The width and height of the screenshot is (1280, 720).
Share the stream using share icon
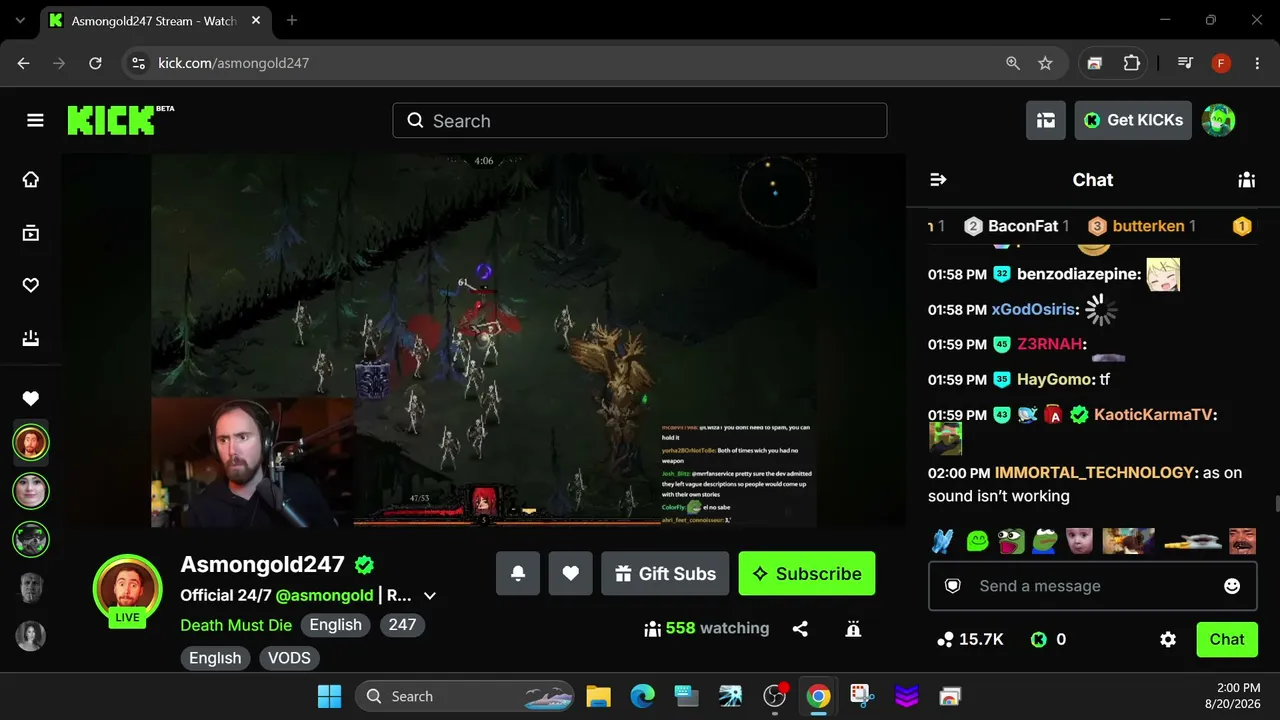[800, 629]
